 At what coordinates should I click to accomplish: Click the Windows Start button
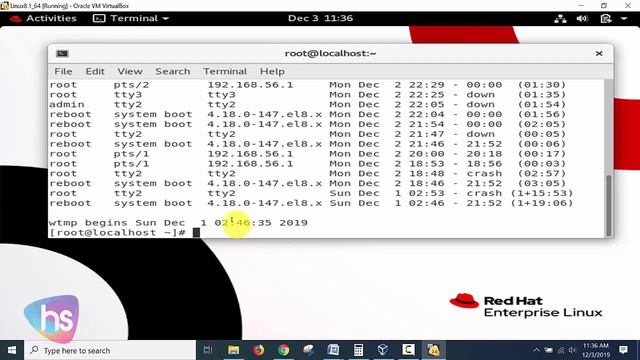(12, 350)
